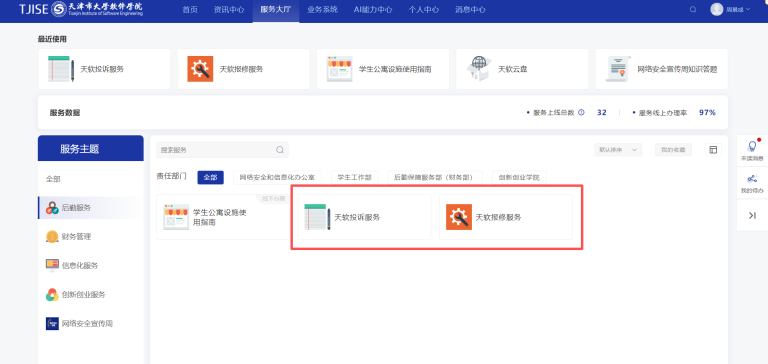Select 财务管理 coin icon in sidebar
This screenshot has width=768, height=364.
point(52,237)
